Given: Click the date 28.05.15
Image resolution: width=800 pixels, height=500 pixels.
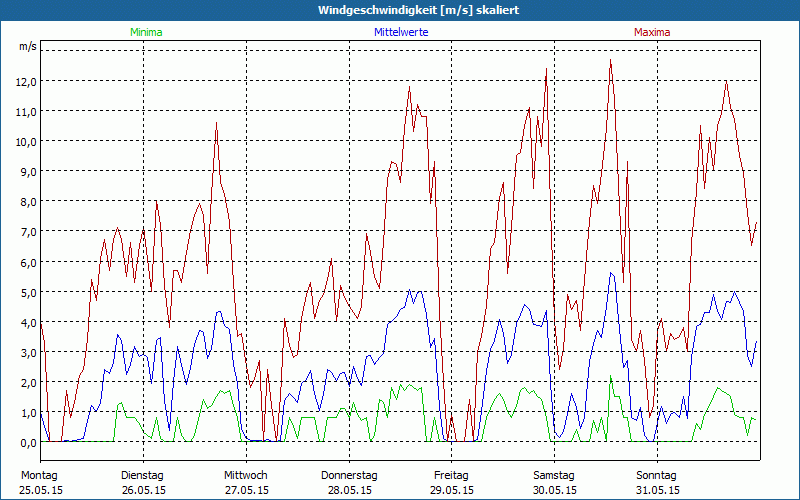Looking at the screenshot, I should [349, 490].
